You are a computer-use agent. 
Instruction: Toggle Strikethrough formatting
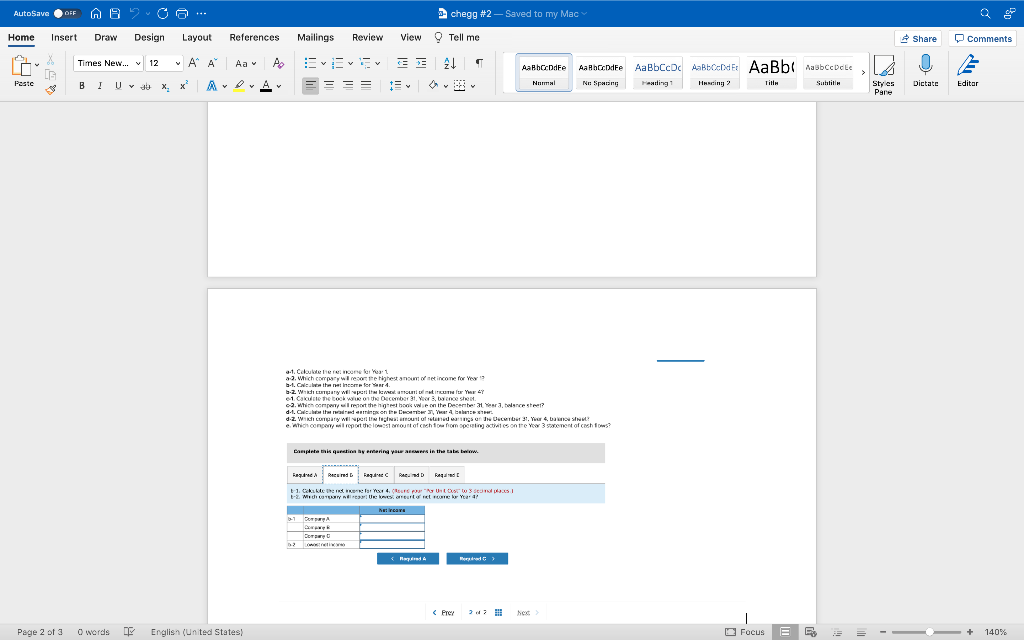146,86
